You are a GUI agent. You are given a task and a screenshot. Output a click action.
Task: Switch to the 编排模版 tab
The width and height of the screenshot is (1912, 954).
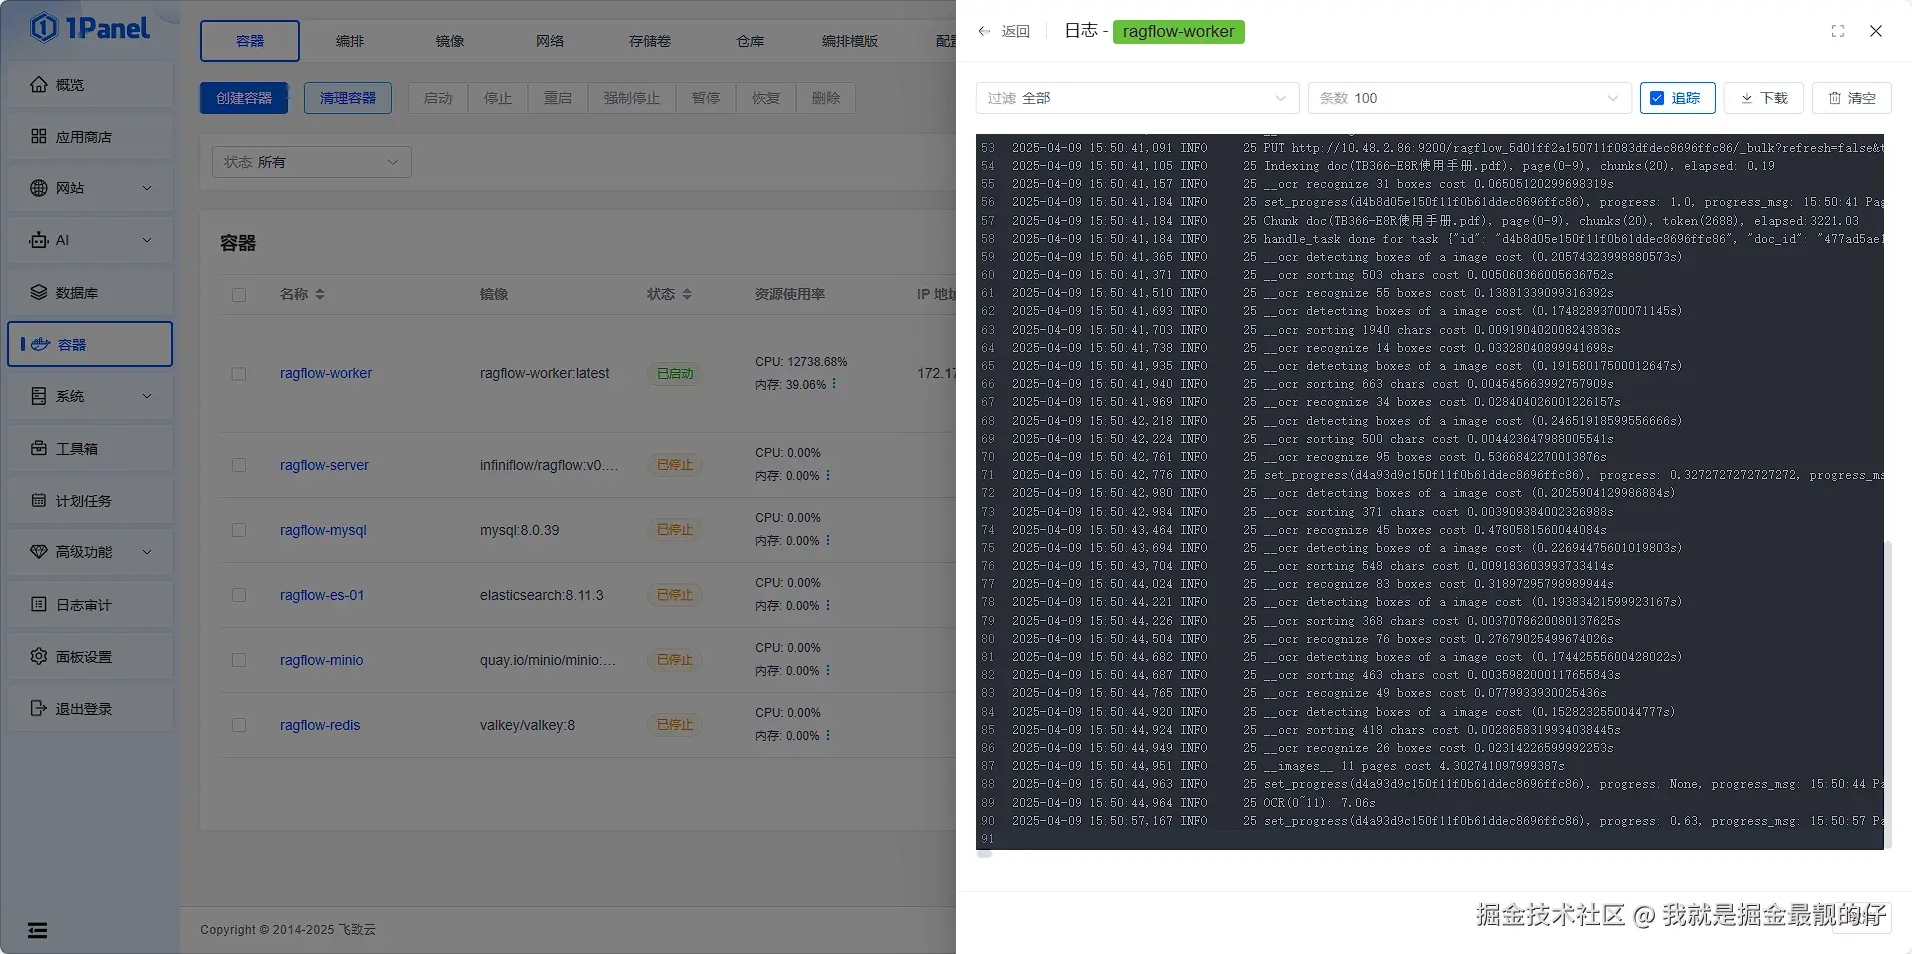coord(850,41)
